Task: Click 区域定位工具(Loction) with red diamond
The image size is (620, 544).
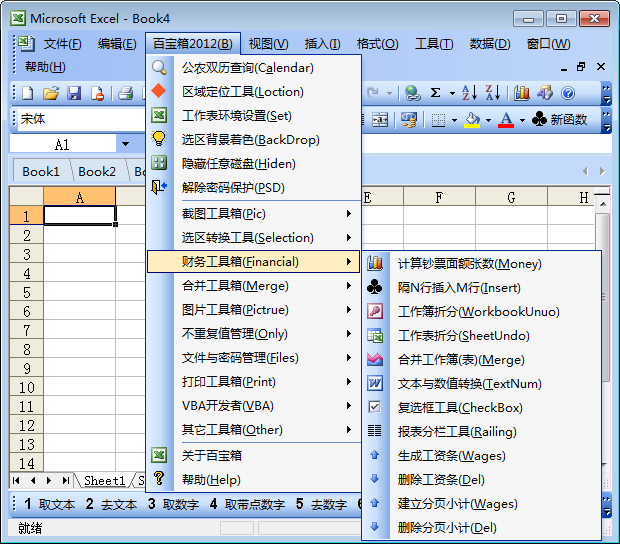Action: (x=253, y=92)
